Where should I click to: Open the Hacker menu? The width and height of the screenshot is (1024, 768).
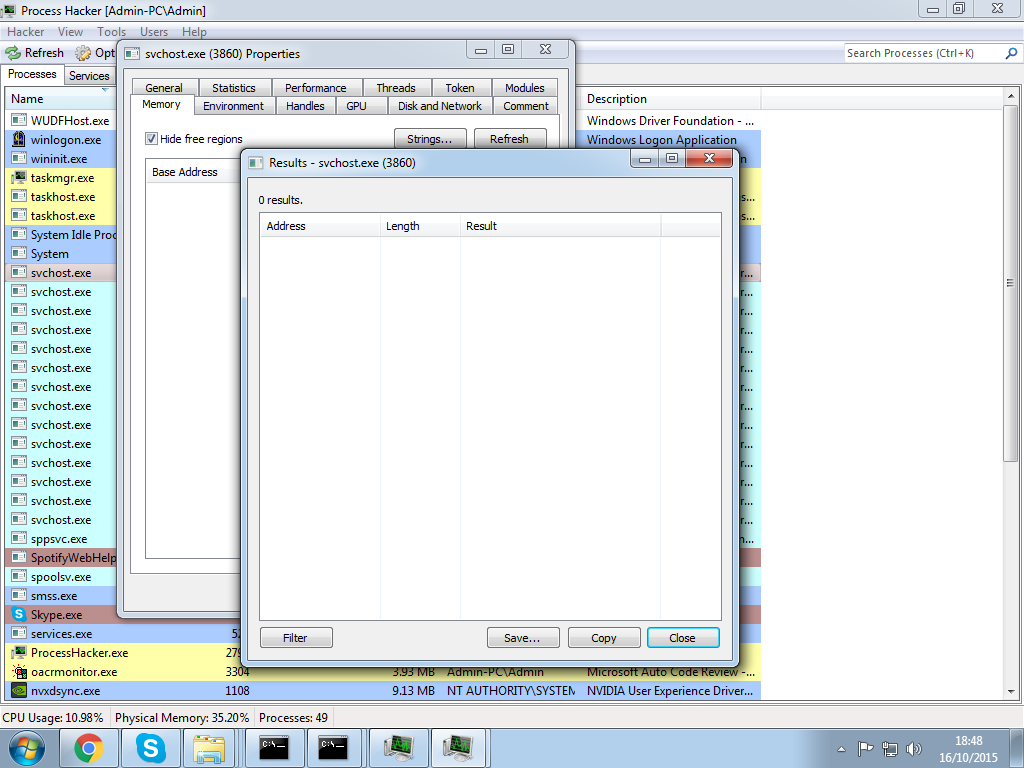coord(26,32)
